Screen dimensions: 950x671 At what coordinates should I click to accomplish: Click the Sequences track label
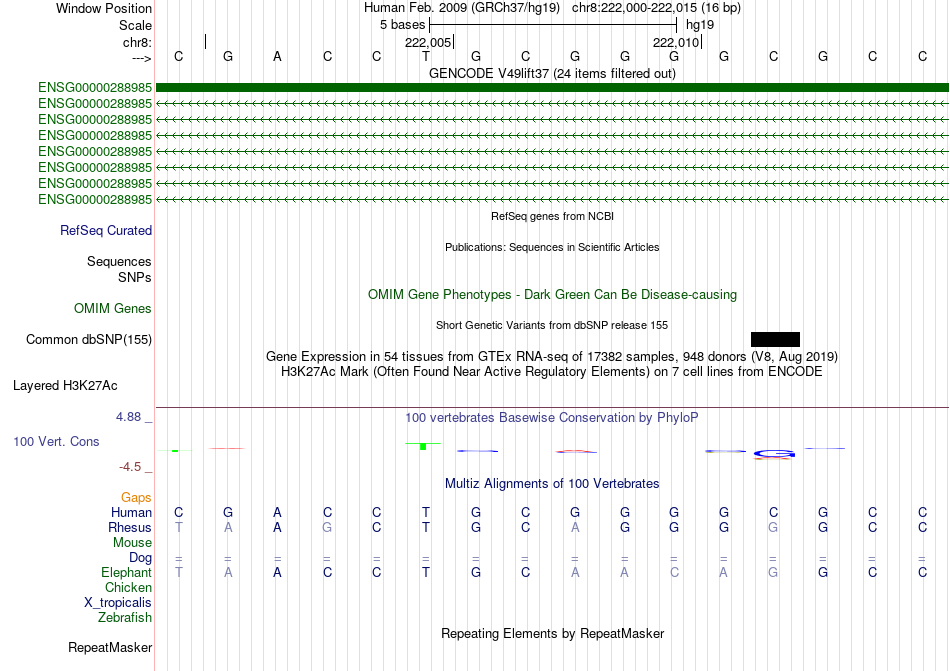119,261
